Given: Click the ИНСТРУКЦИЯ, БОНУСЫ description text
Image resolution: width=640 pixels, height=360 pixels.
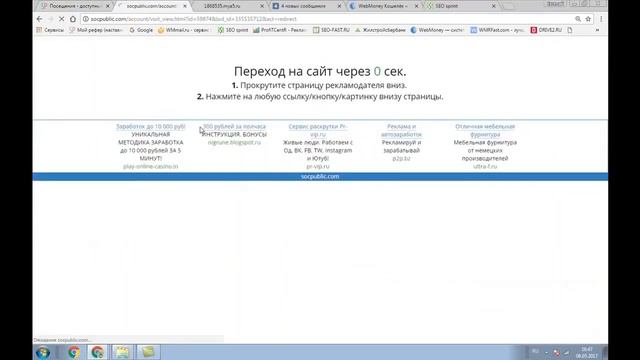Looking at the screenshot, I should click(234, 134).
